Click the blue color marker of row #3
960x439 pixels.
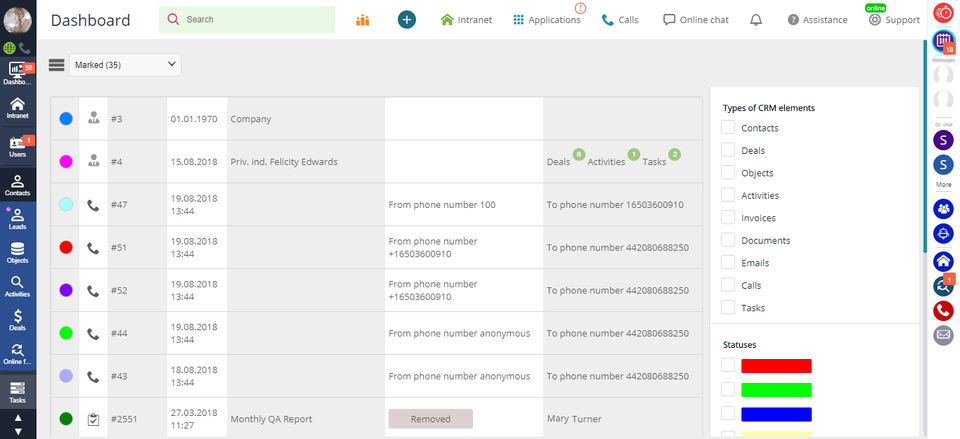(x=66, y=119)
